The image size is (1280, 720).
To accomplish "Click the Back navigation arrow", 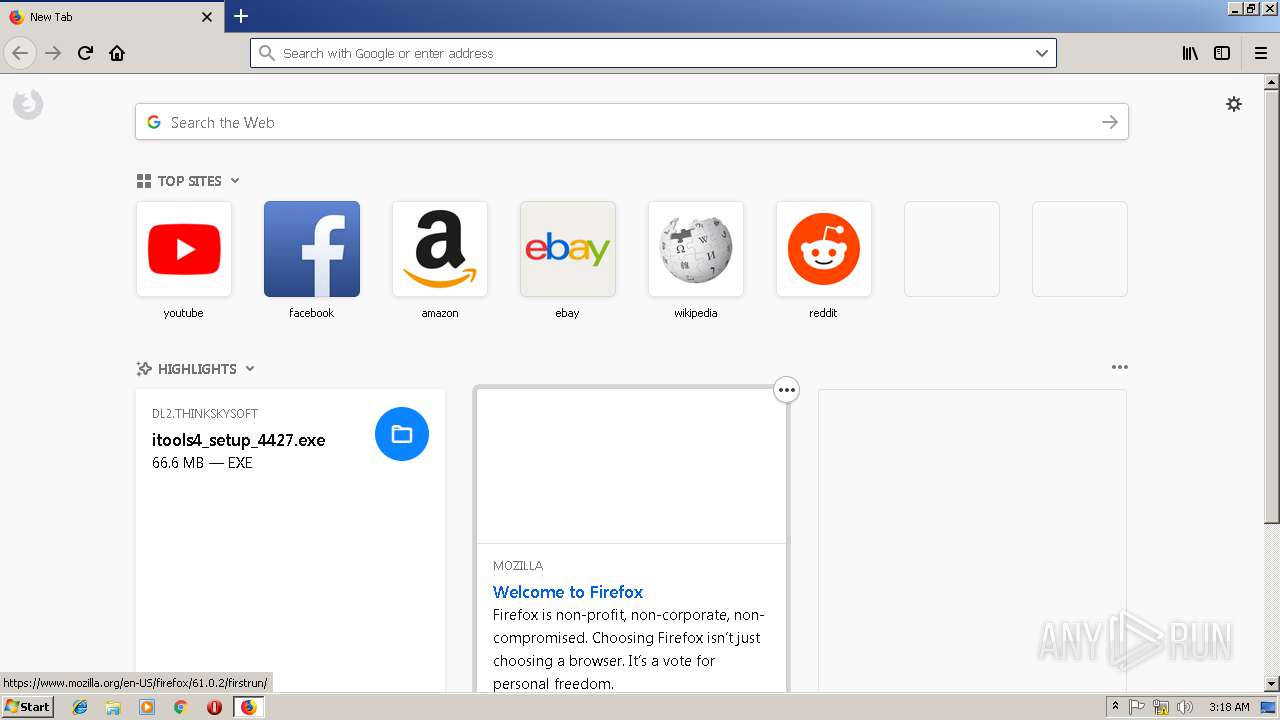I will pos(20,53).
